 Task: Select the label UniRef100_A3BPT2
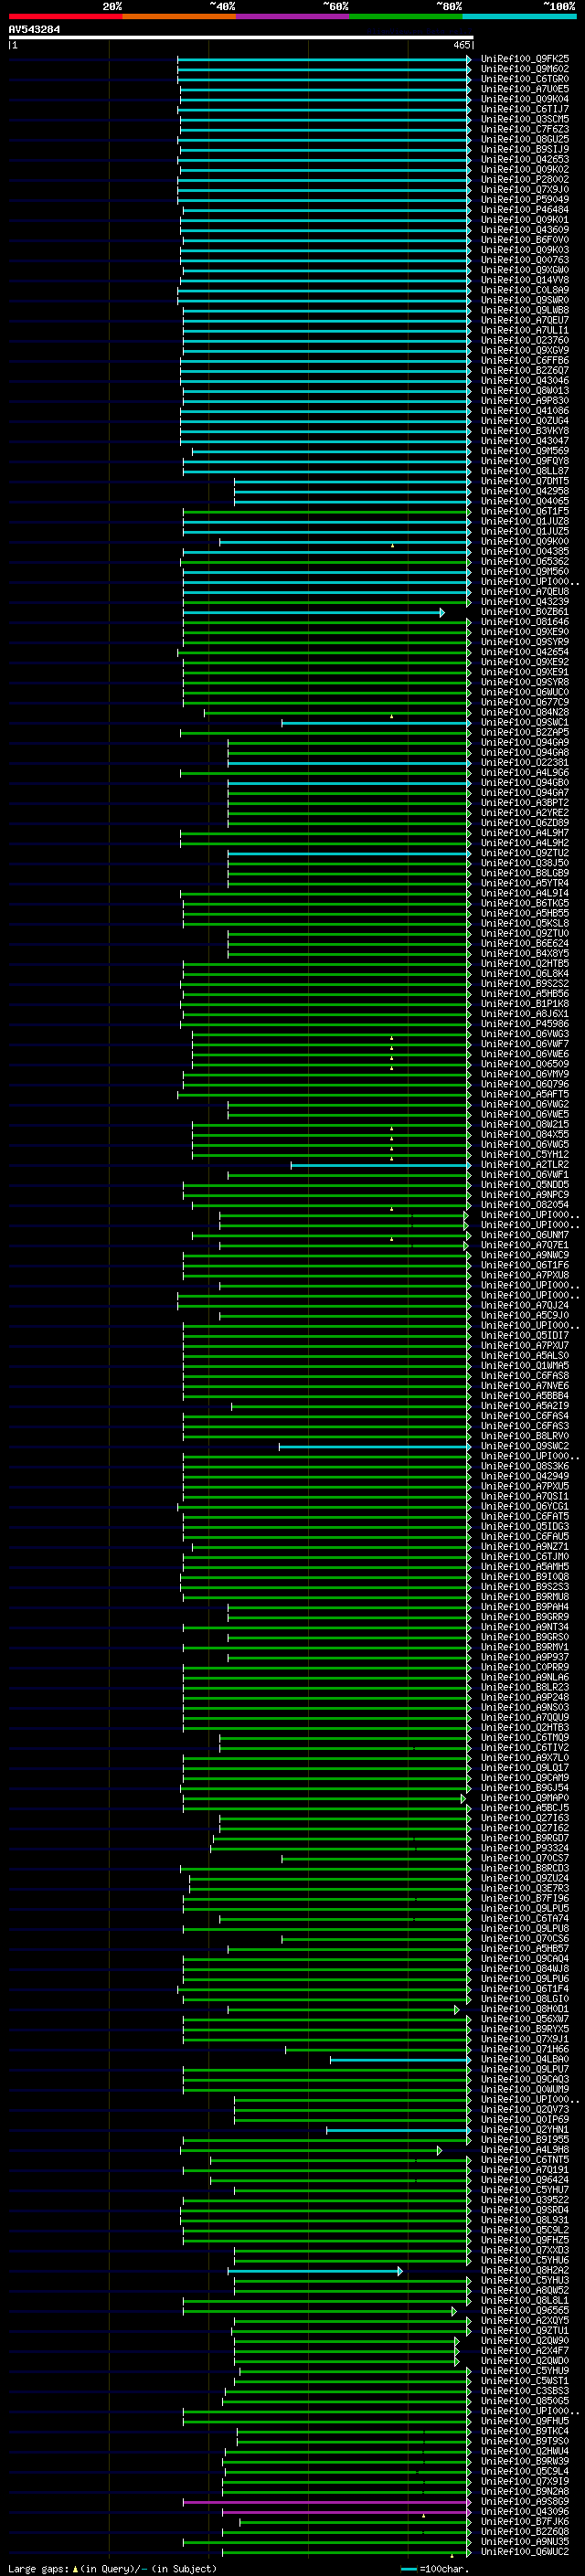[525, 803]
